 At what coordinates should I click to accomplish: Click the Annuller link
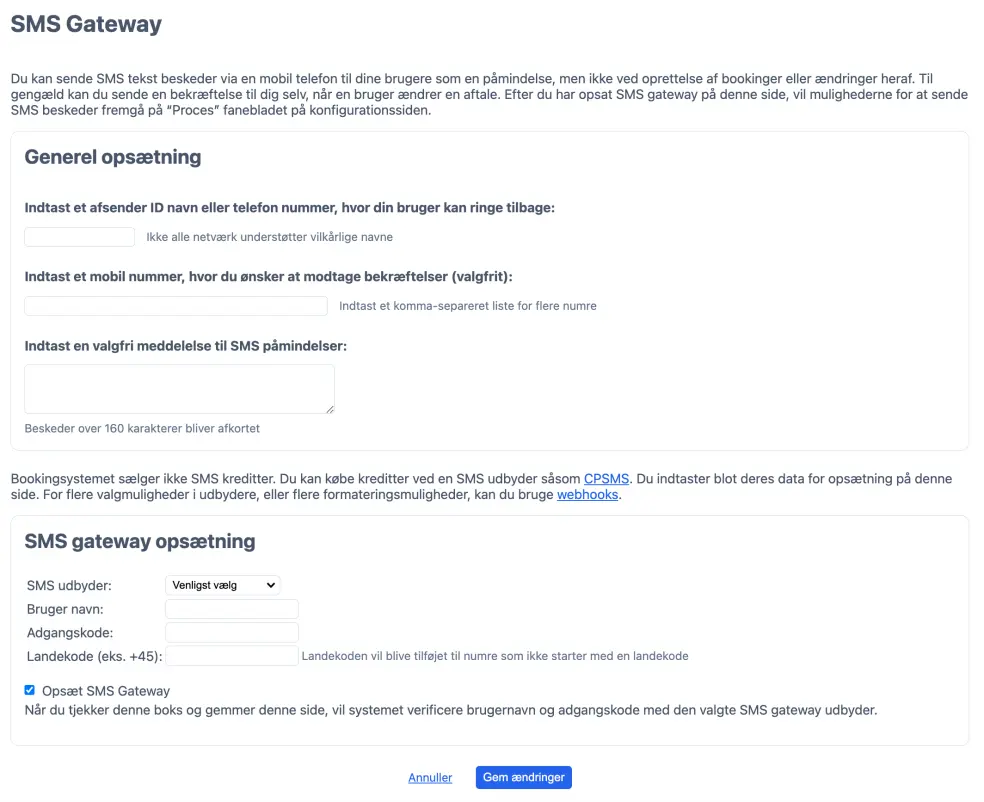pos(430,778)
